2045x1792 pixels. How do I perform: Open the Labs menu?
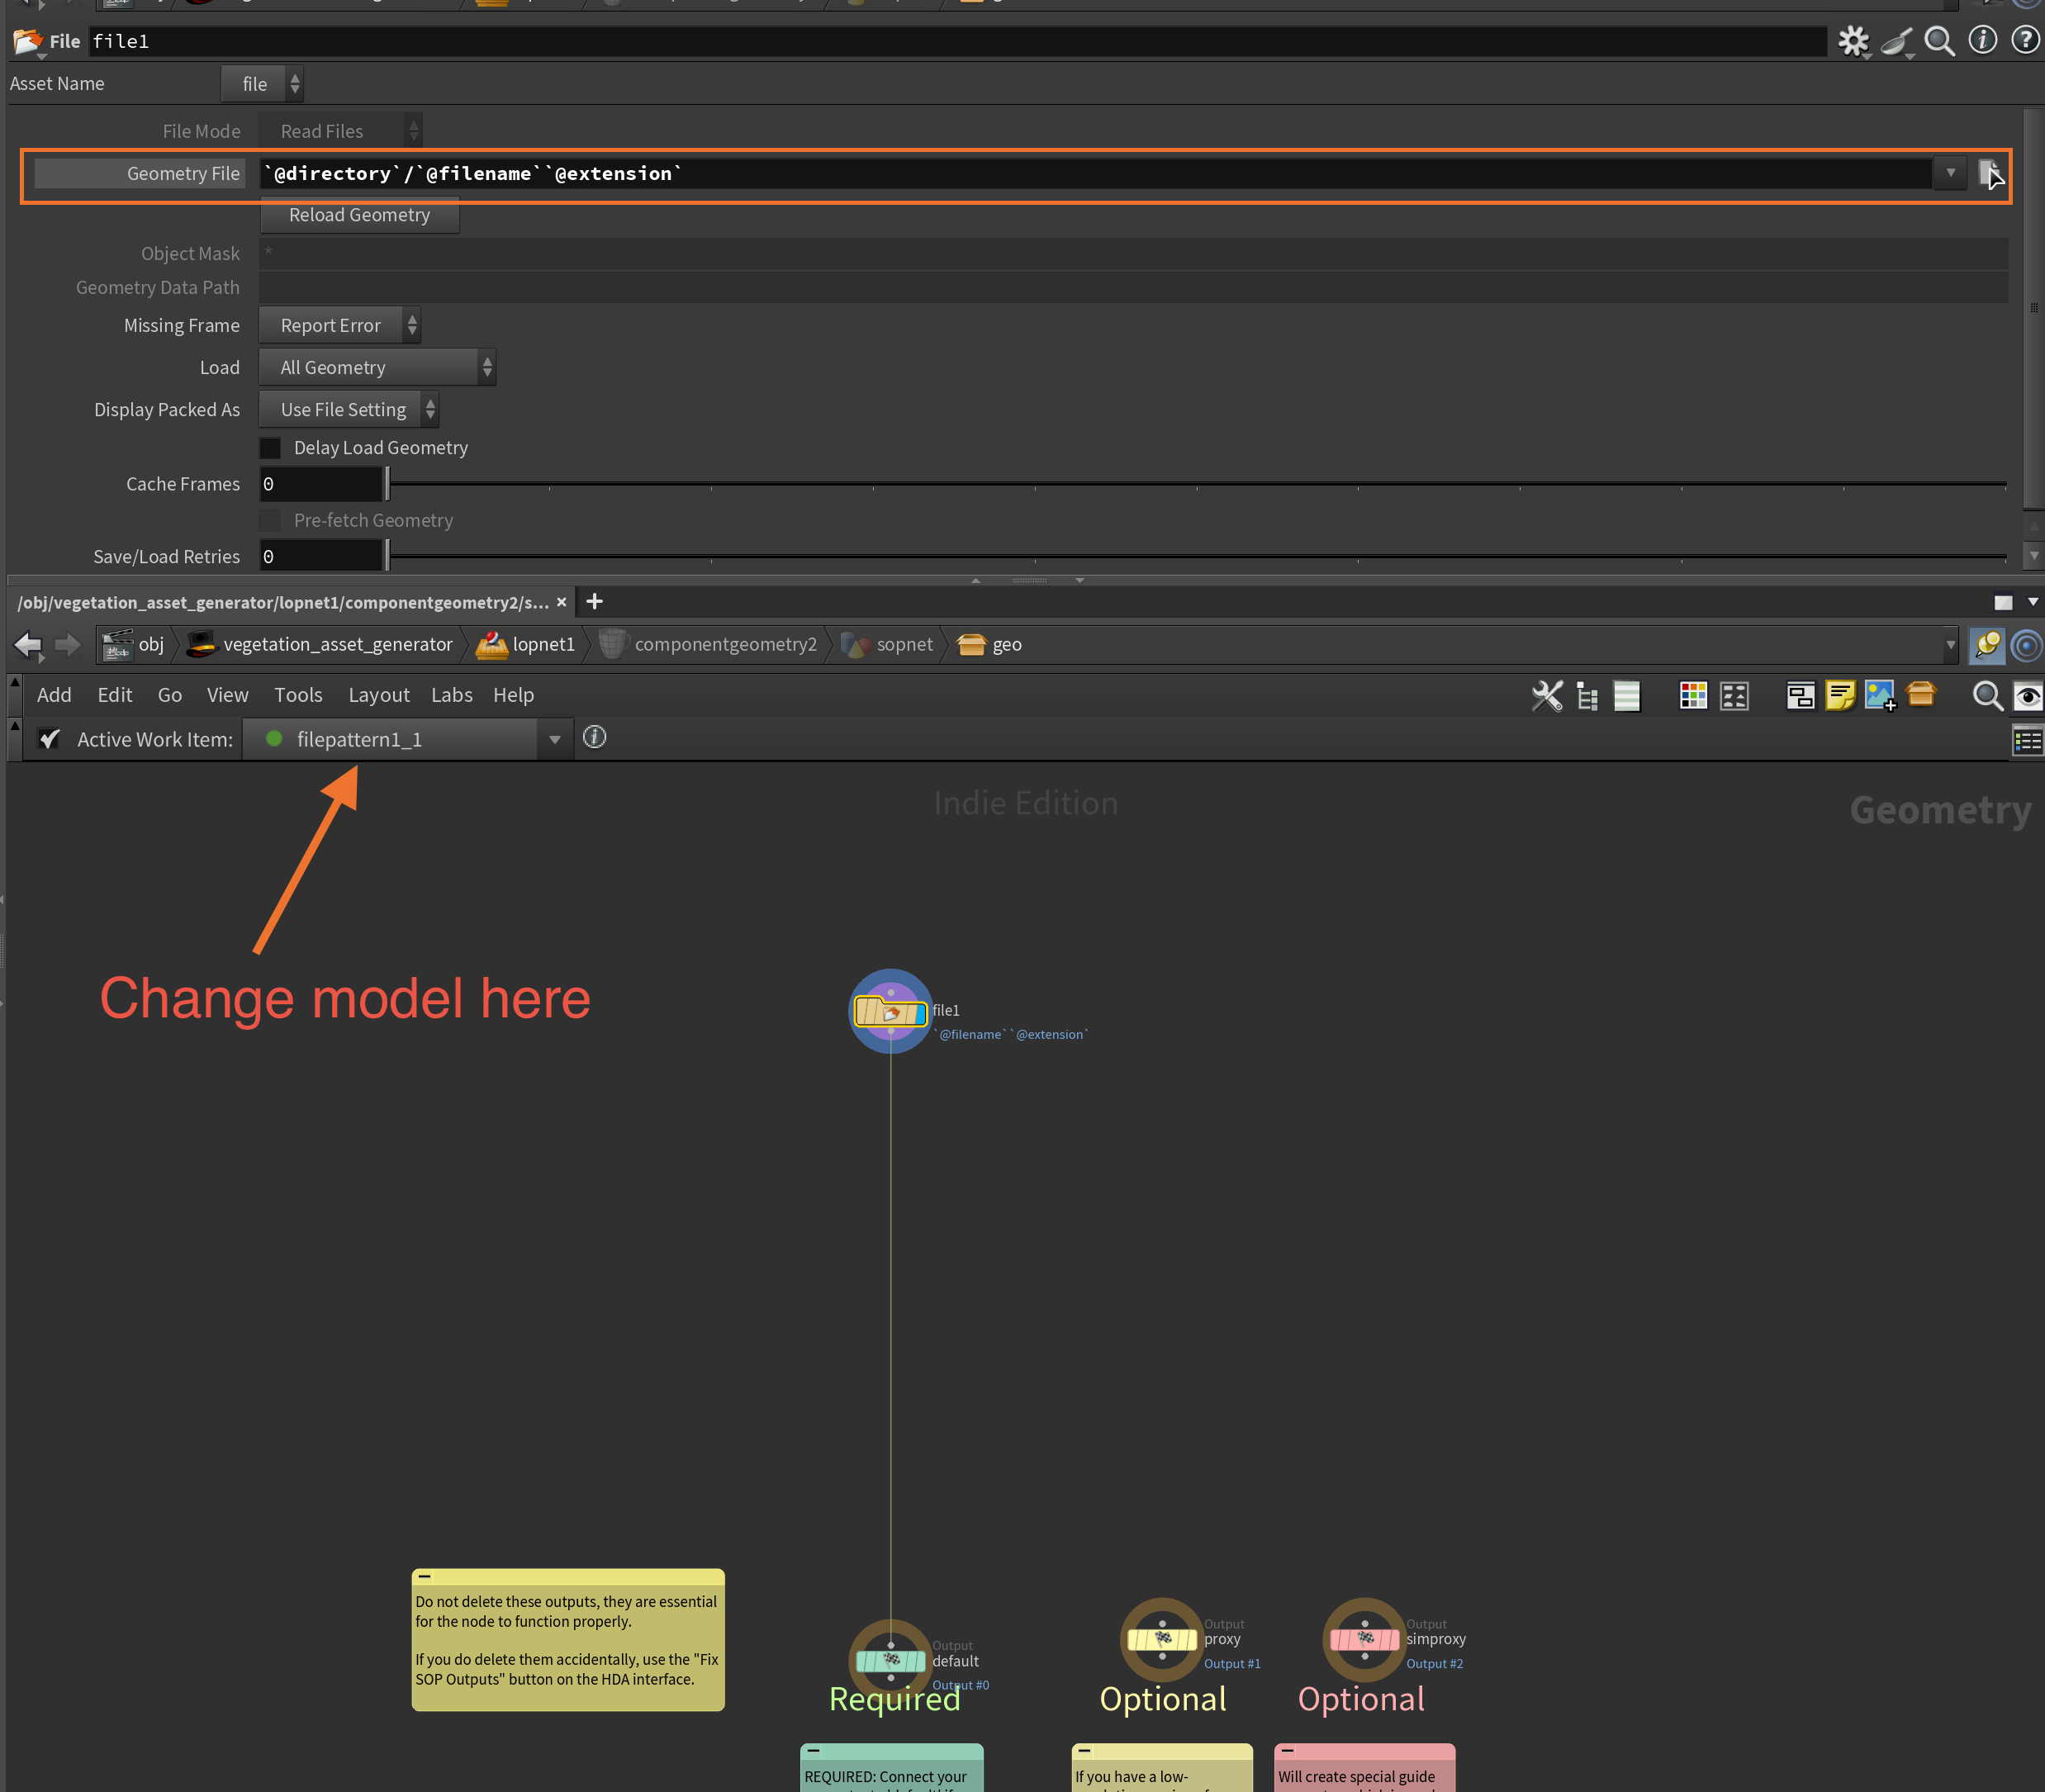point(451,695)
